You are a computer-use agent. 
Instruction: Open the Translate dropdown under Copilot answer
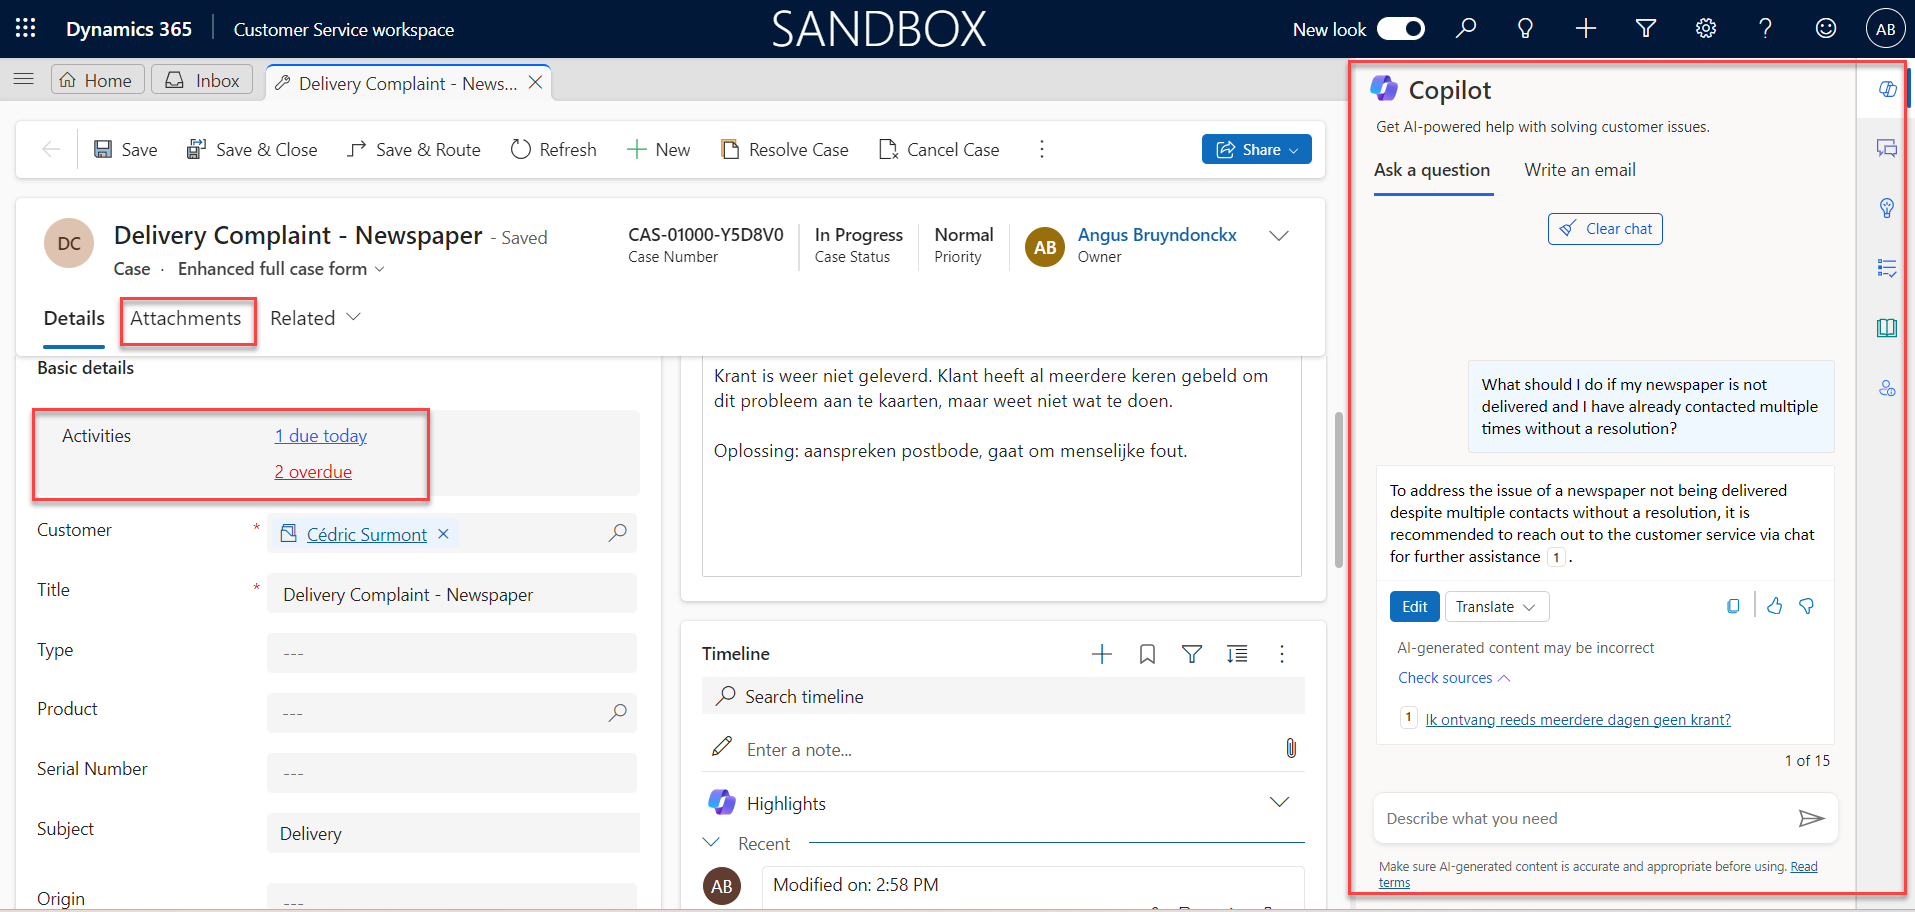tap(1496, 606)
